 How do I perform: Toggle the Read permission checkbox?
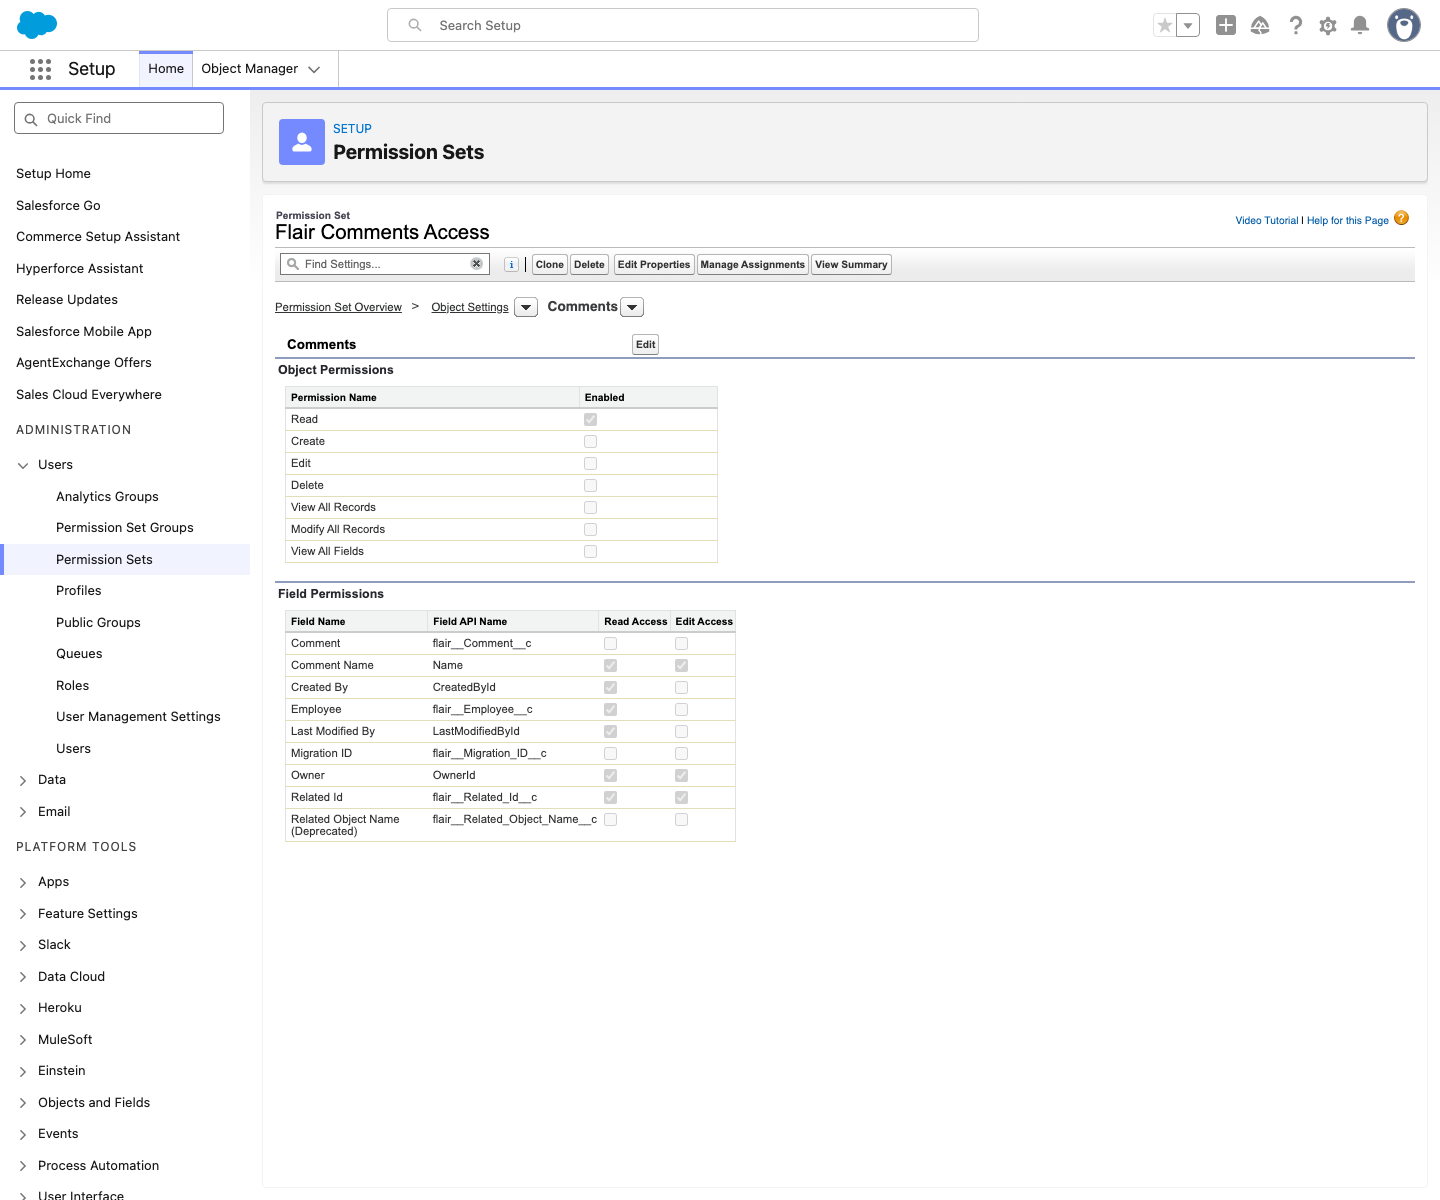pos(591,420)
